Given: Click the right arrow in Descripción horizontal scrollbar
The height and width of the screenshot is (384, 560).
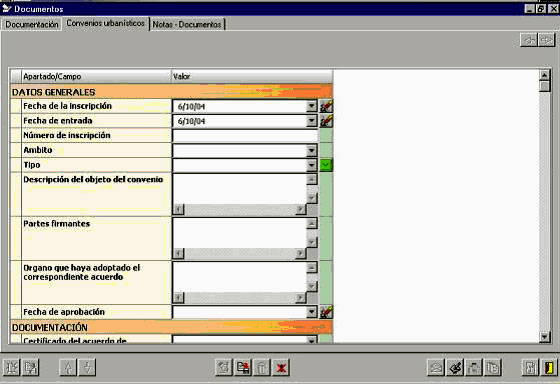Looking at the screenshot, I should coord(301,209).
